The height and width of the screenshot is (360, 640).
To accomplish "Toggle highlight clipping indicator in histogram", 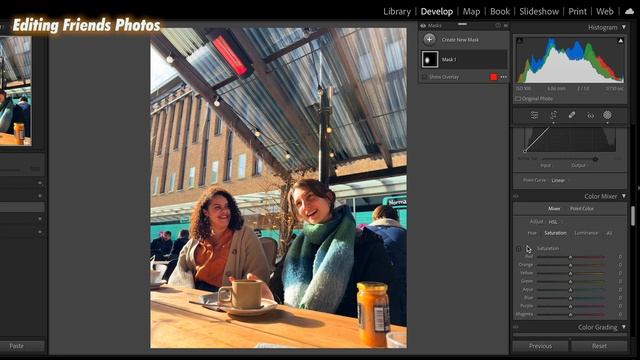I will point(620,41).
